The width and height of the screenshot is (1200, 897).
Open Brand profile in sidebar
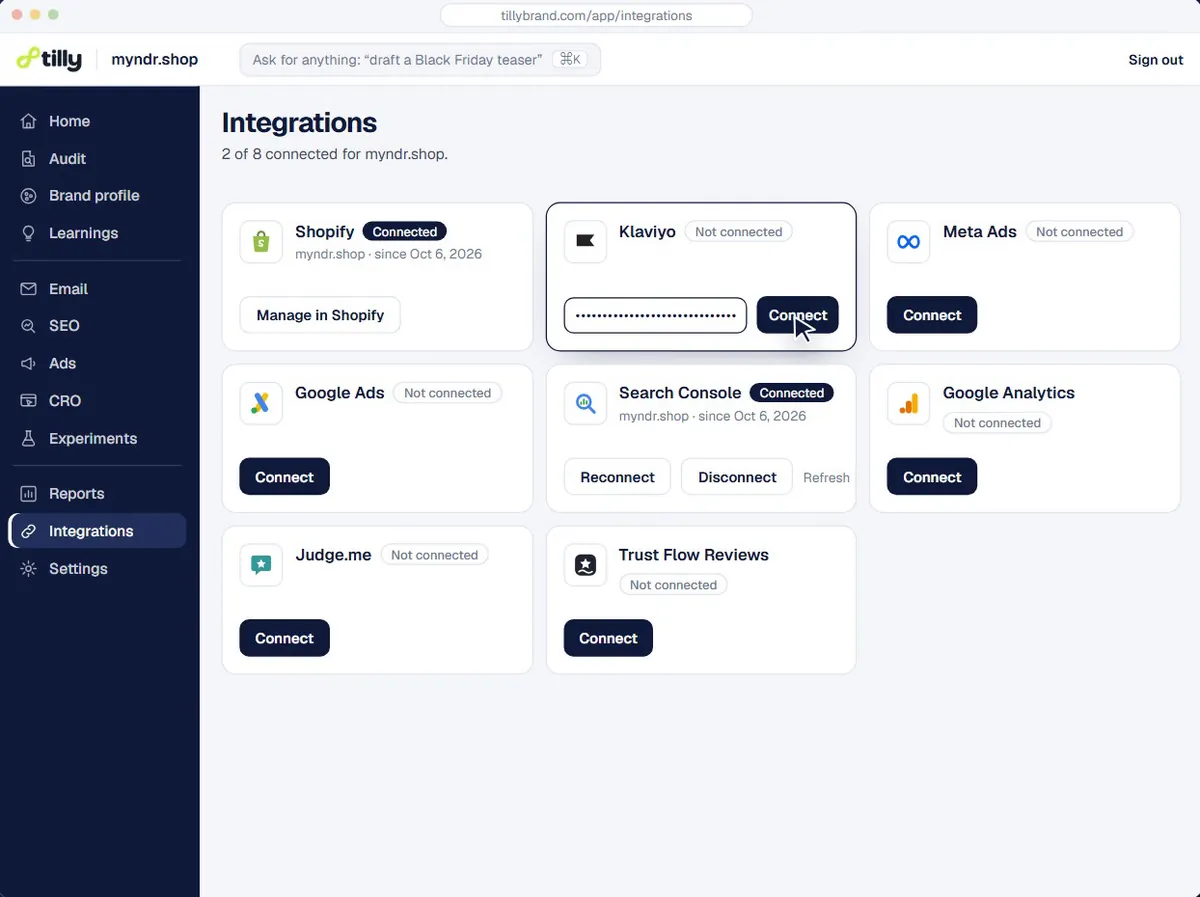[x=97, y=196]
